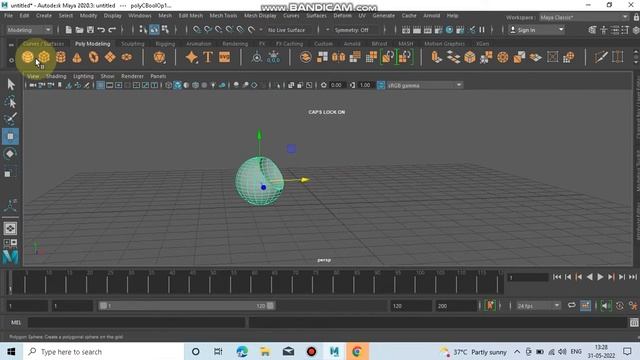Create a polygon cube from the shelf

point(44,57)
